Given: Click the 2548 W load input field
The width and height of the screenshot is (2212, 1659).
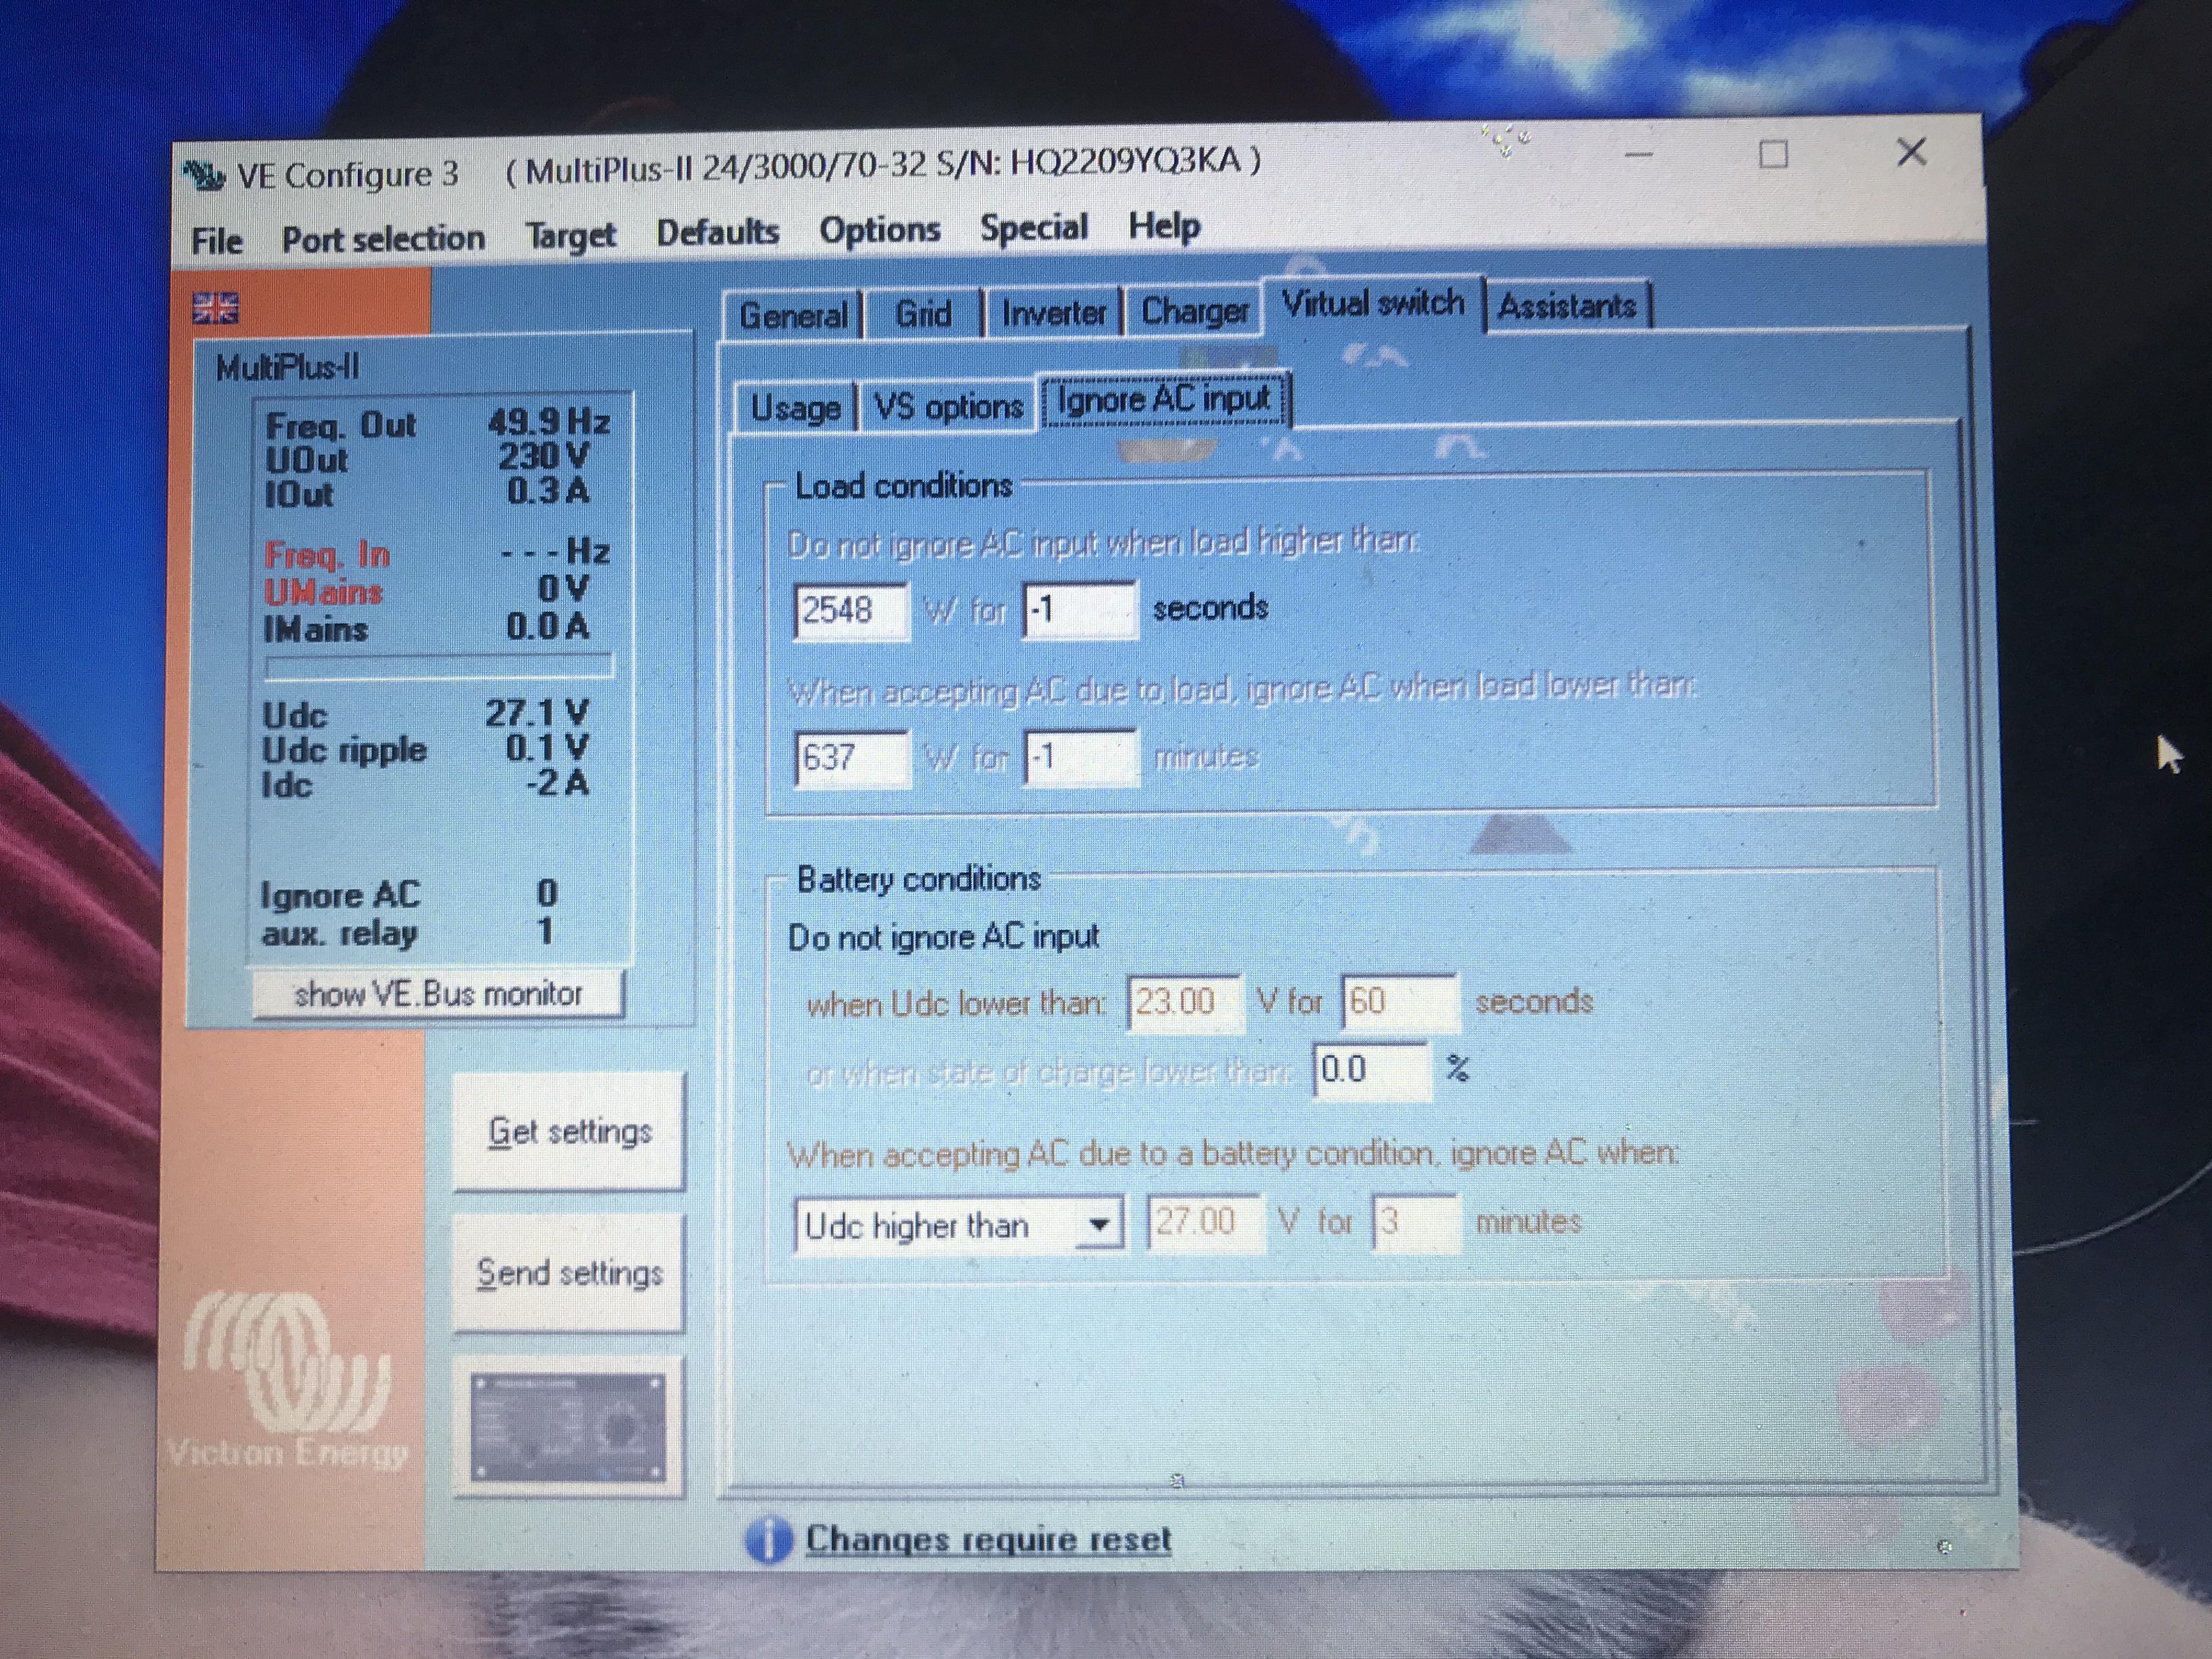Looking at the screenshot, I should point(850,610).
